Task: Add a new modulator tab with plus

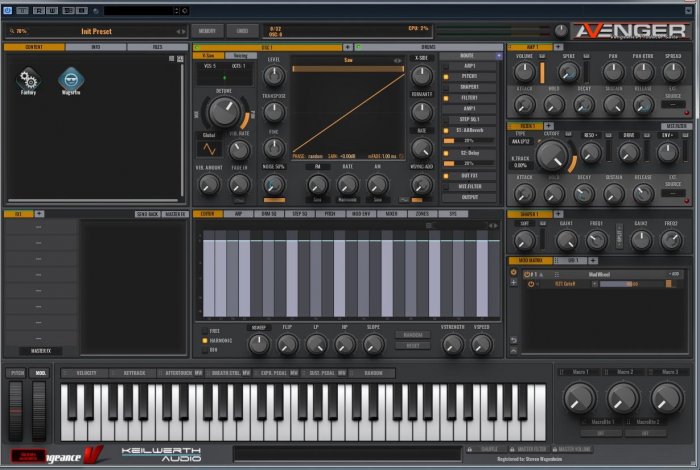Action: tap(593, 260)
